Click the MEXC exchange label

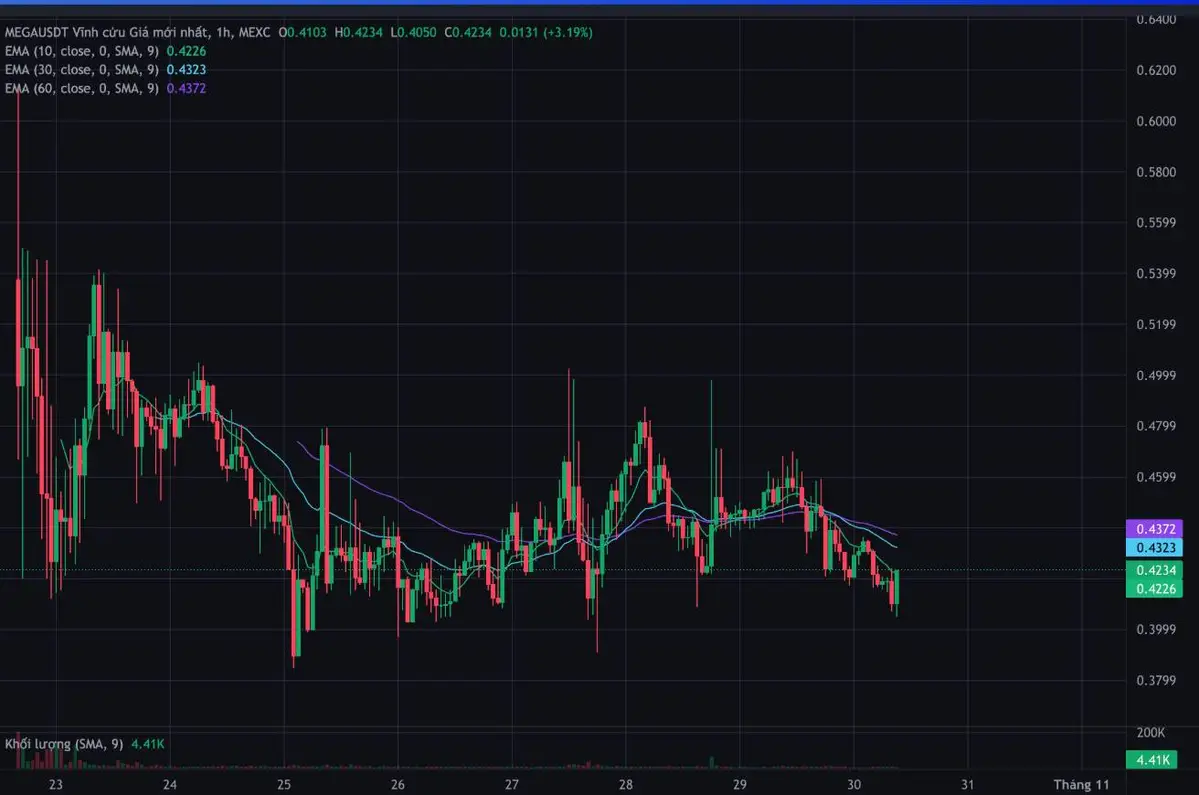[252, 32]
